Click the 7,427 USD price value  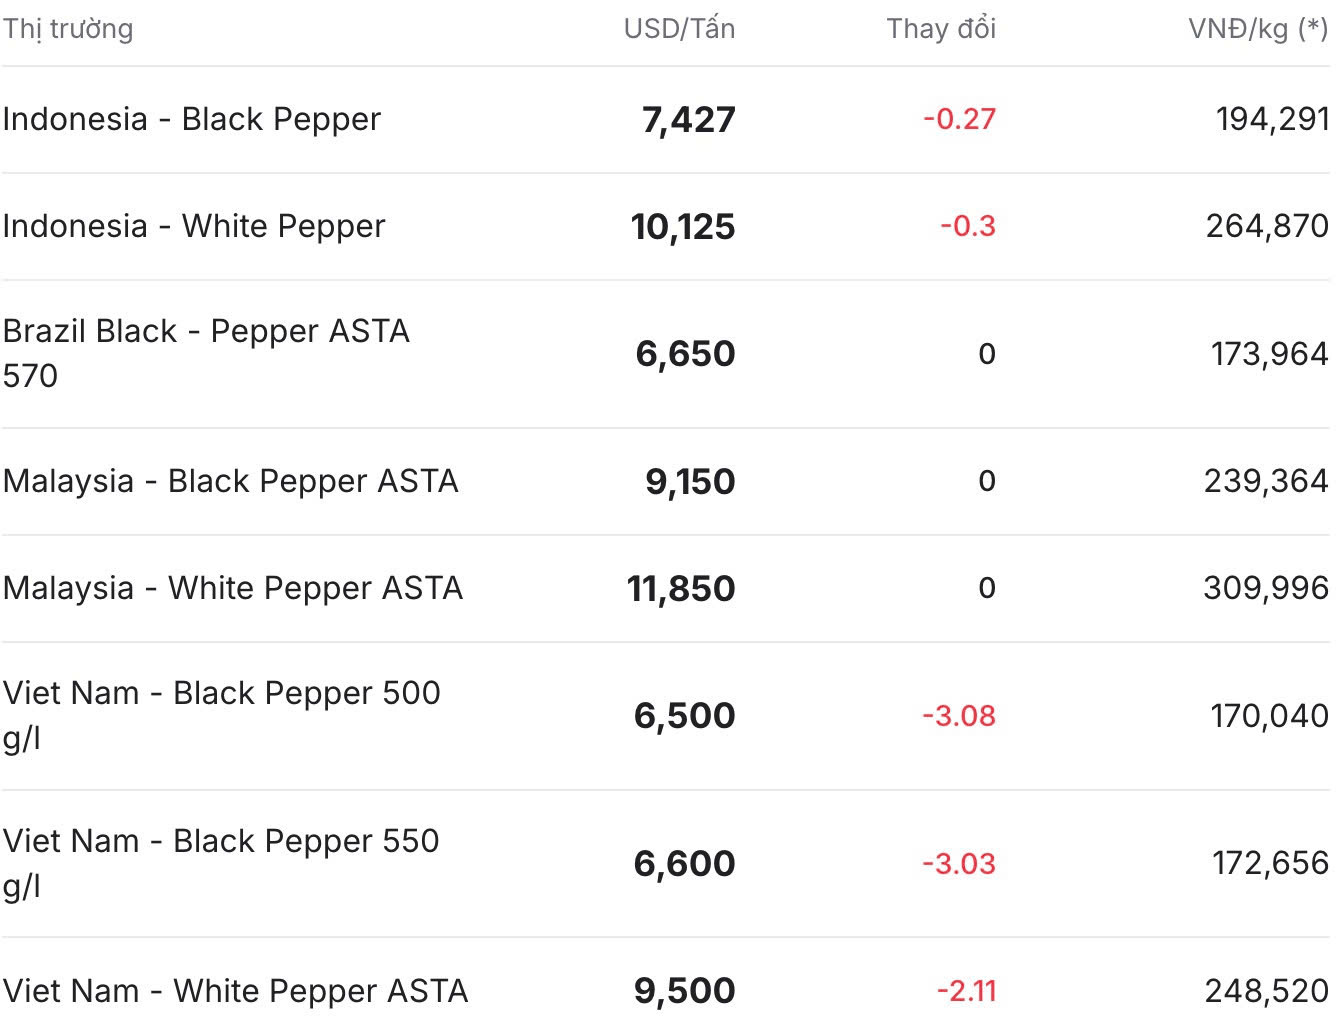click(688, 120)
